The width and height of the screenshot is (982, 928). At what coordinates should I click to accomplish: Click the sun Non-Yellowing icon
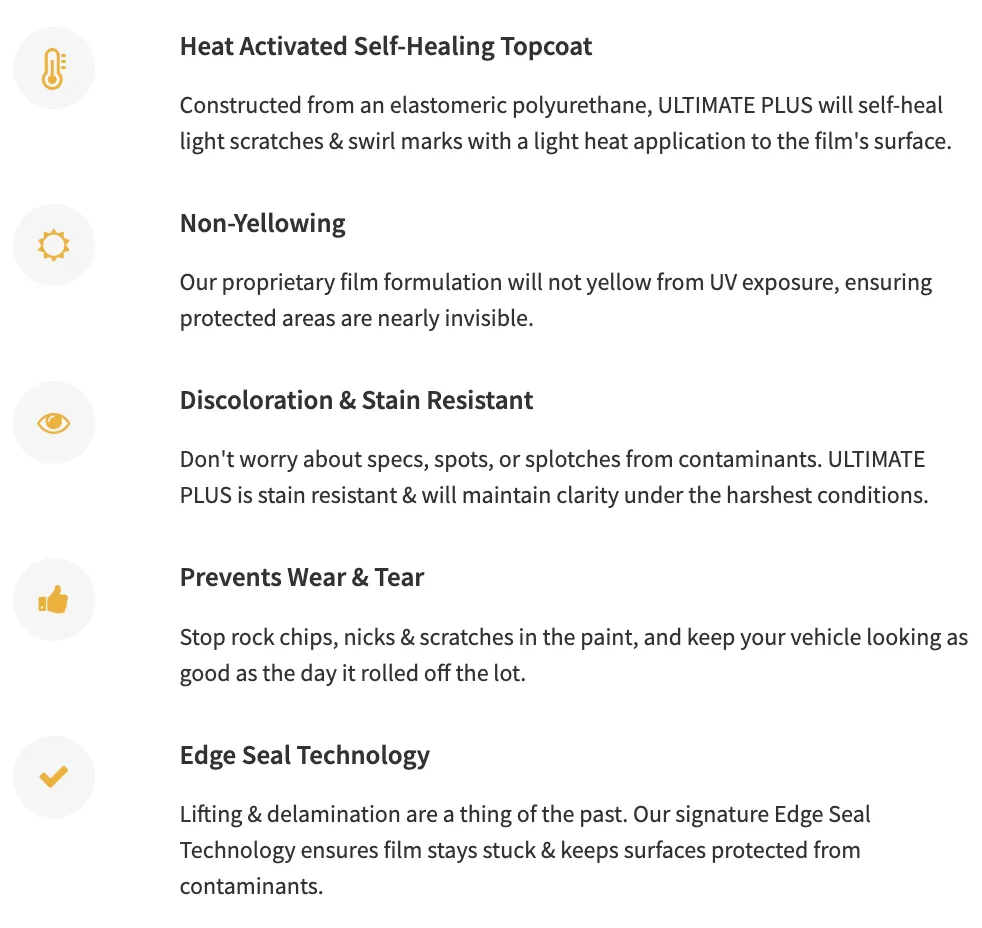(x=54, y=245)
